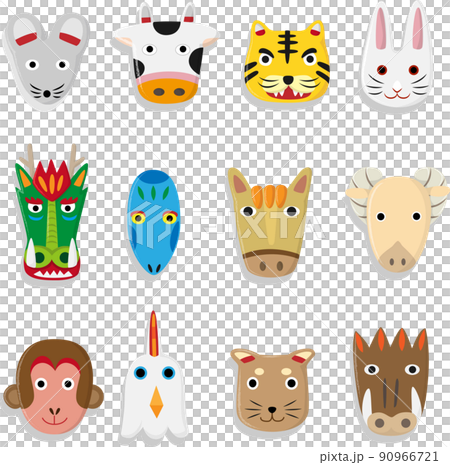The width and height of the screenshot is (450, 465).
Task: Click the dragon mask's red crest
Action: 52,180
